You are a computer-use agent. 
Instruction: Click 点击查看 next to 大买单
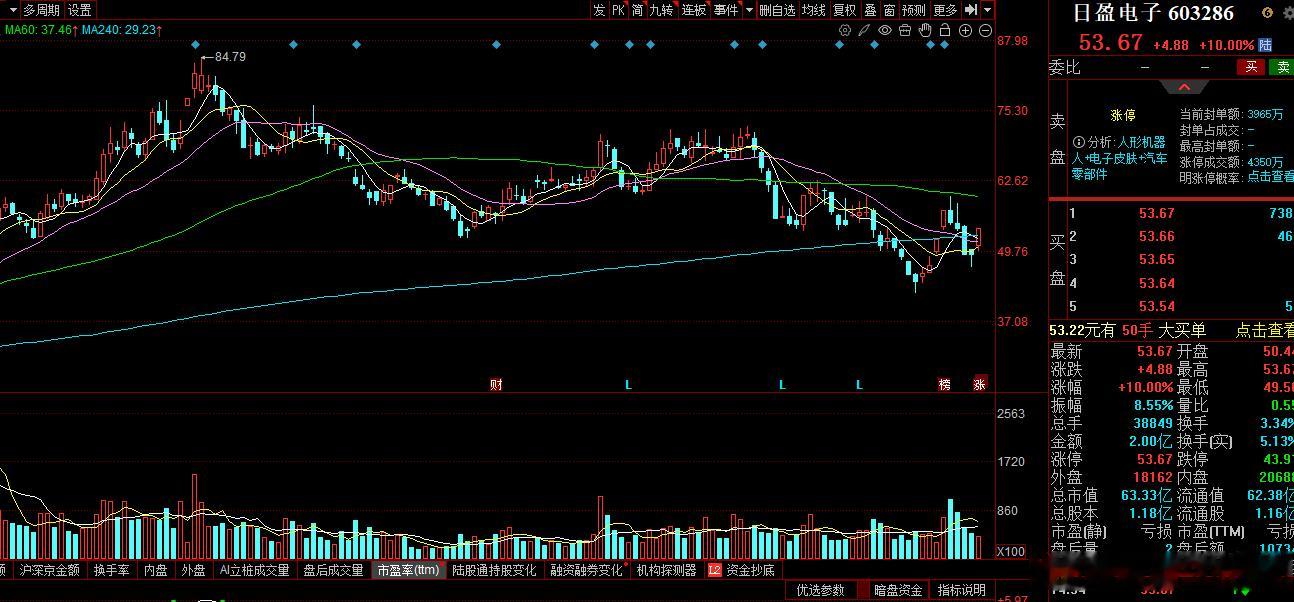coord(1264,330)
